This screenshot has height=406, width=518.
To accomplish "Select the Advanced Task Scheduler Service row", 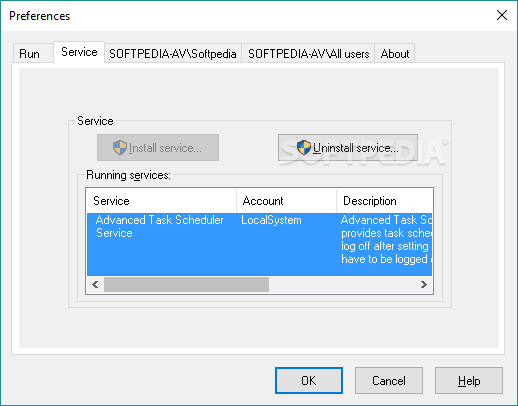I will [259, 244].
